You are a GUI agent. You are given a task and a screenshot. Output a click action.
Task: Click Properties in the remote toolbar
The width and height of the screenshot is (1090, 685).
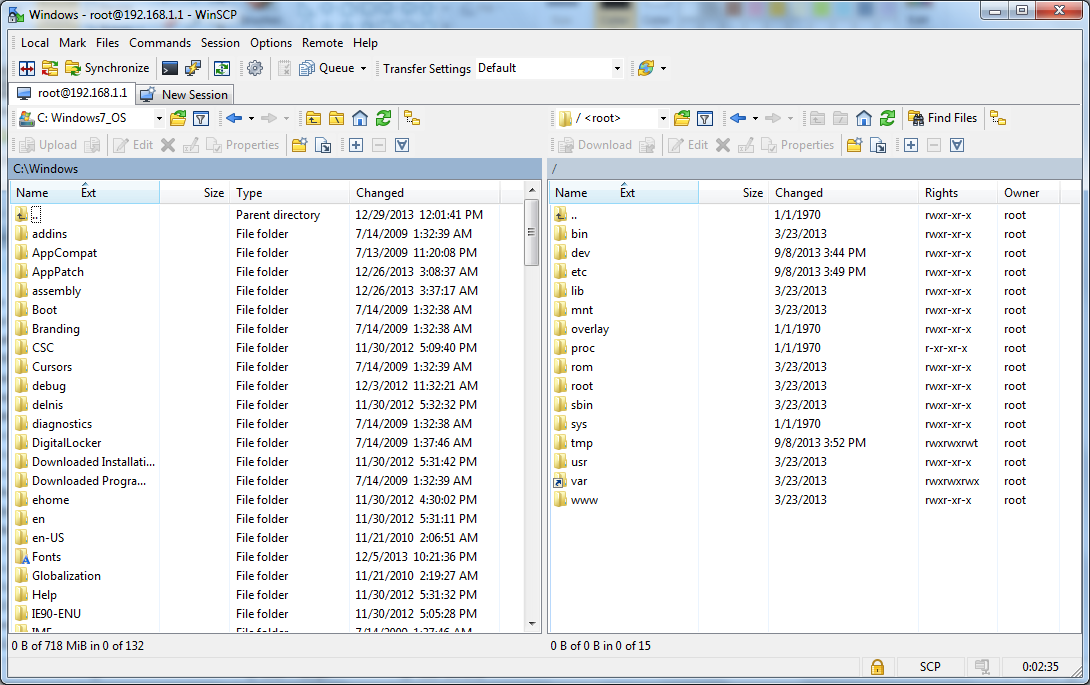pos(797,145)
